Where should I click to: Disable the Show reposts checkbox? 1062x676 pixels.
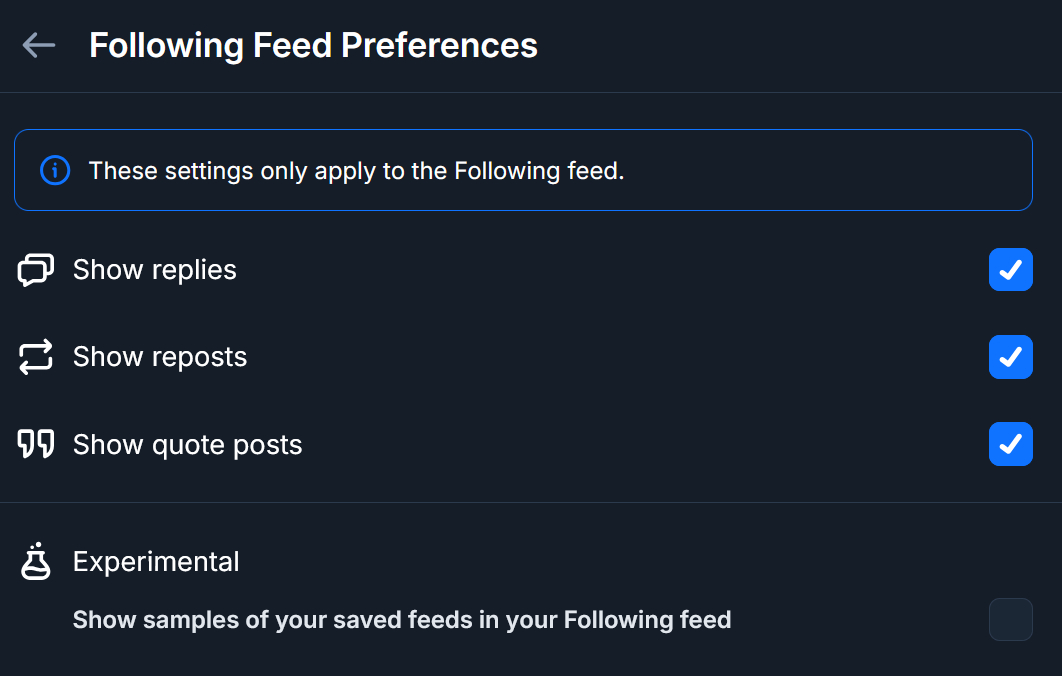tap(1010, 357)
